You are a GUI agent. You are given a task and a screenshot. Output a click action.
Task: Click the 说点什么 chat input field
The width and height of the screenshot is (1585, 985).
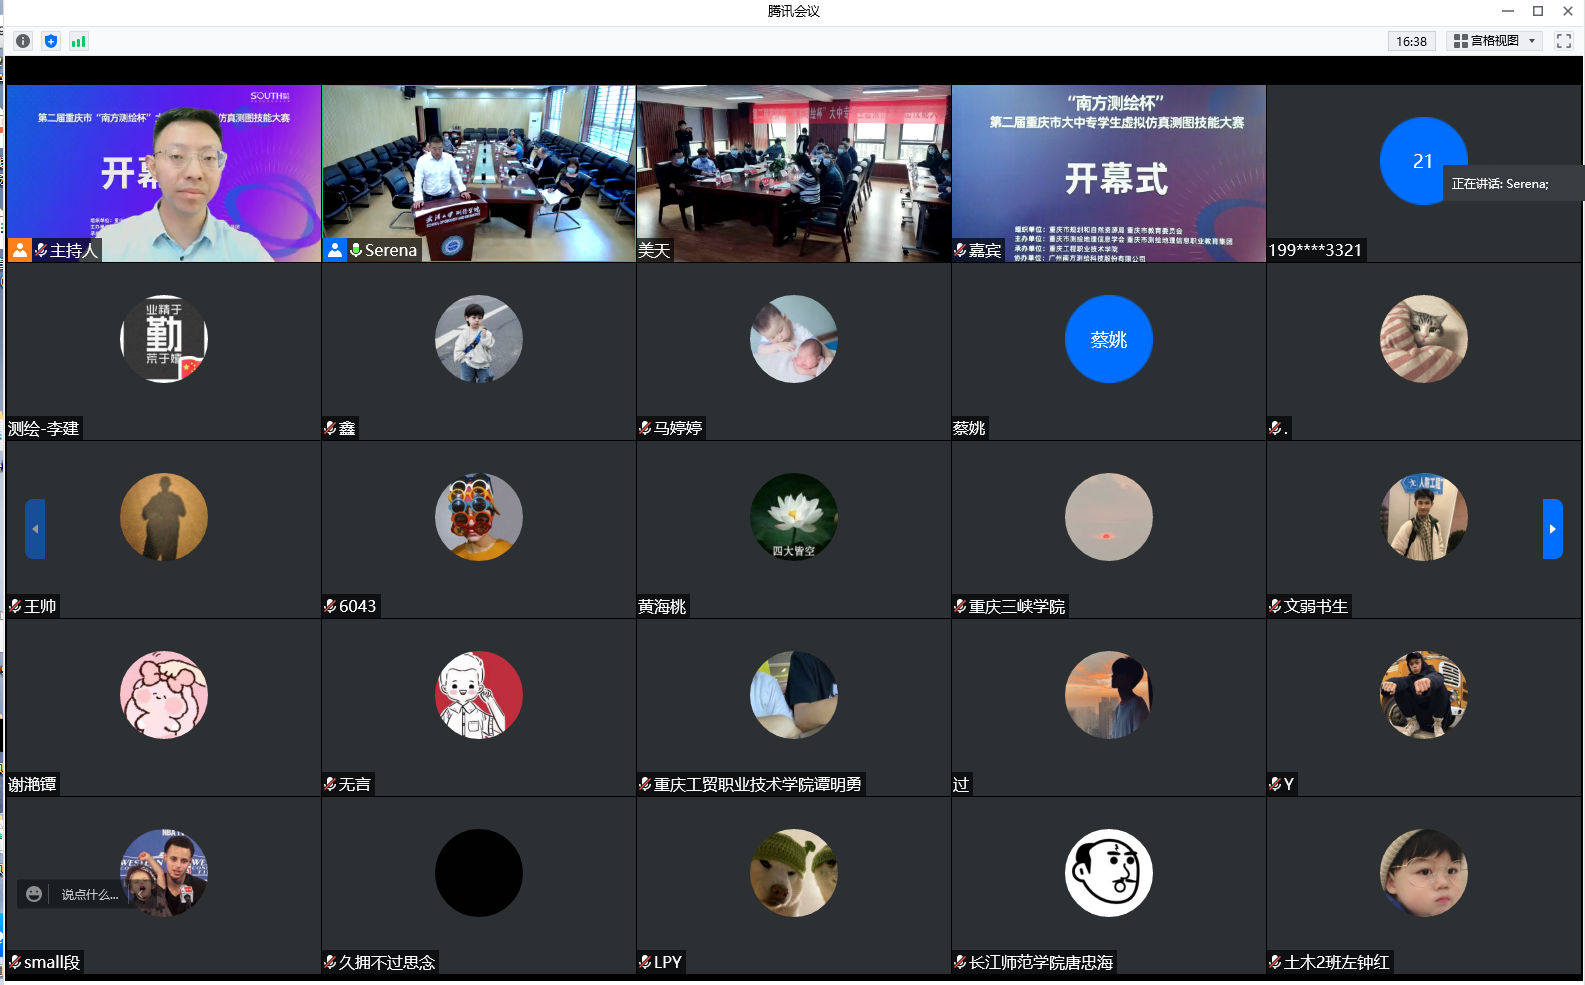[x=90, y=894]
